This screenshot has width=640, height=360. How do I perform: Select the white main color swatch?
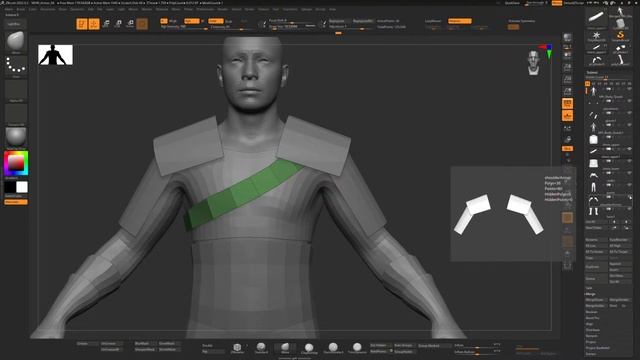click(x=22, y=187)
